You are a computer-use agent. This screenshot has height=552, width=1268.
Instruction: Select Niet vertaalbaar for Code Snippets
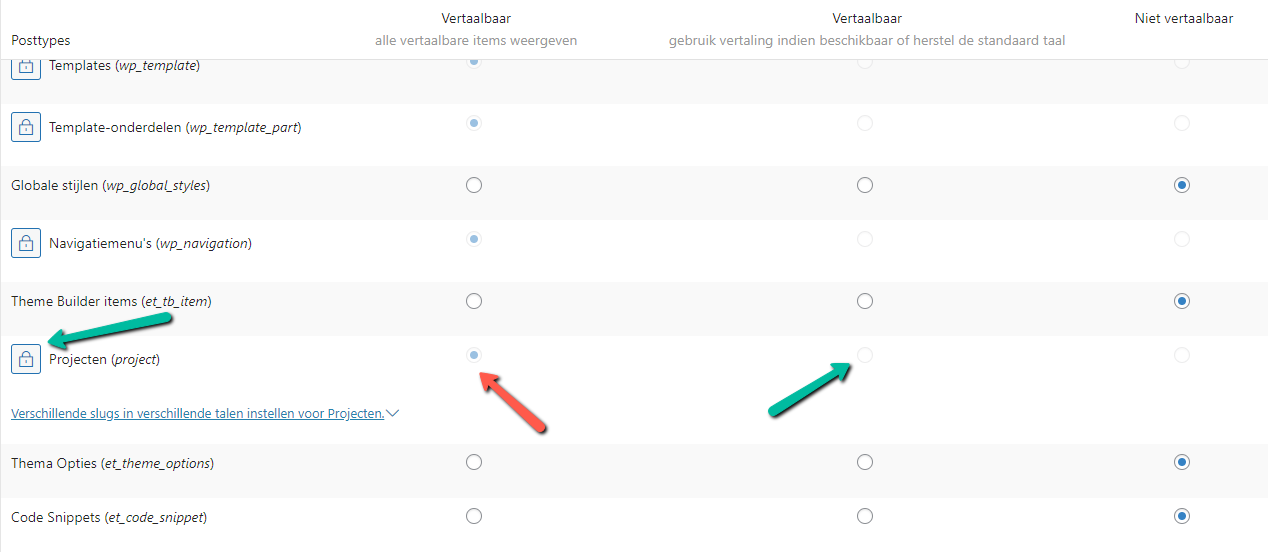(x=1182, y=517)
